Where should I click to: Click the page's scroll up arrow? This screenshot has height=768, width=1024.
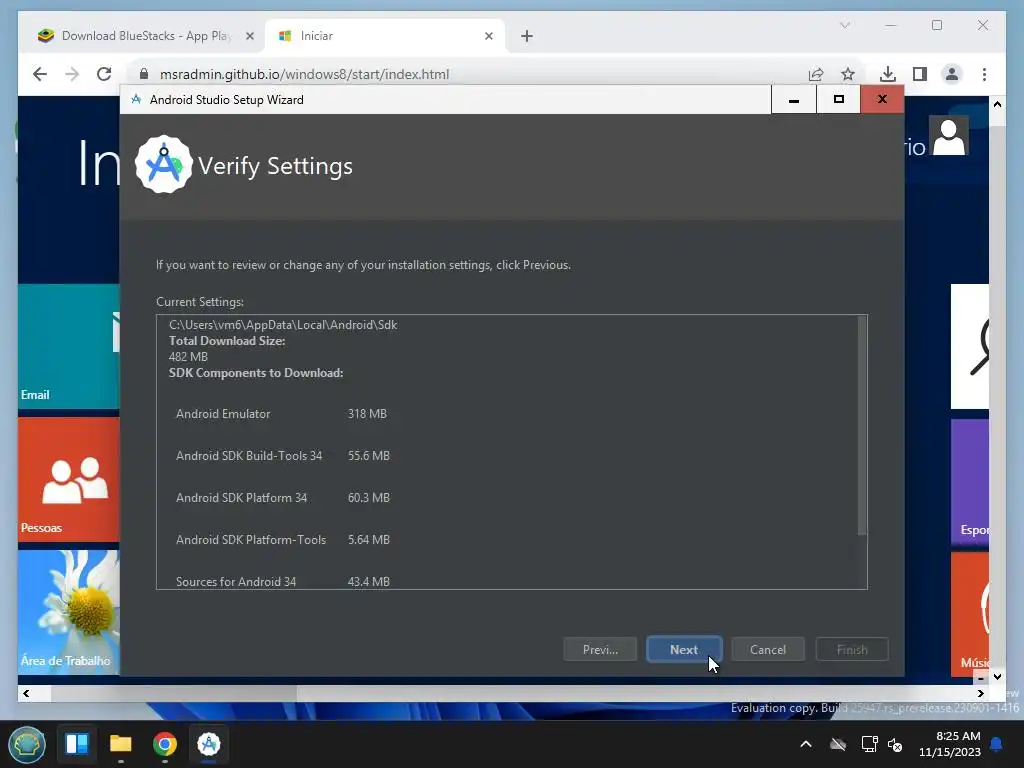tap(997, 104)
